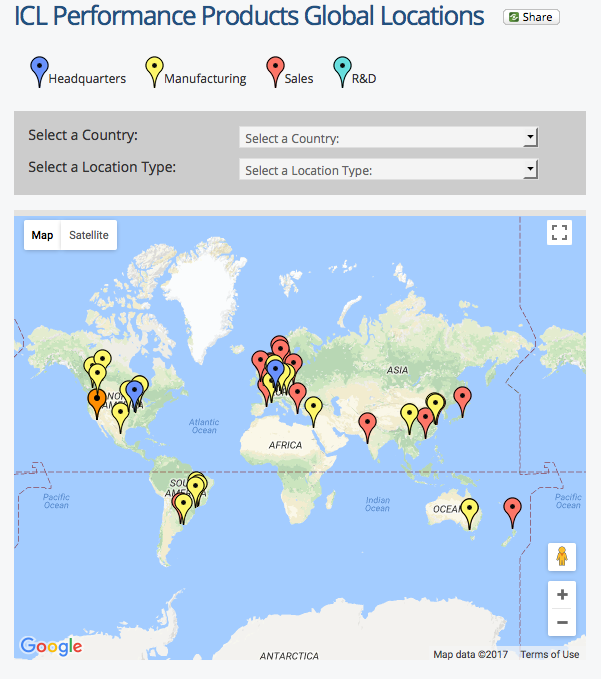The width and height of the screenshot is (601, 679).
Task: Open the Select a Location Type dropdown
Action: [x=388, y=170]
